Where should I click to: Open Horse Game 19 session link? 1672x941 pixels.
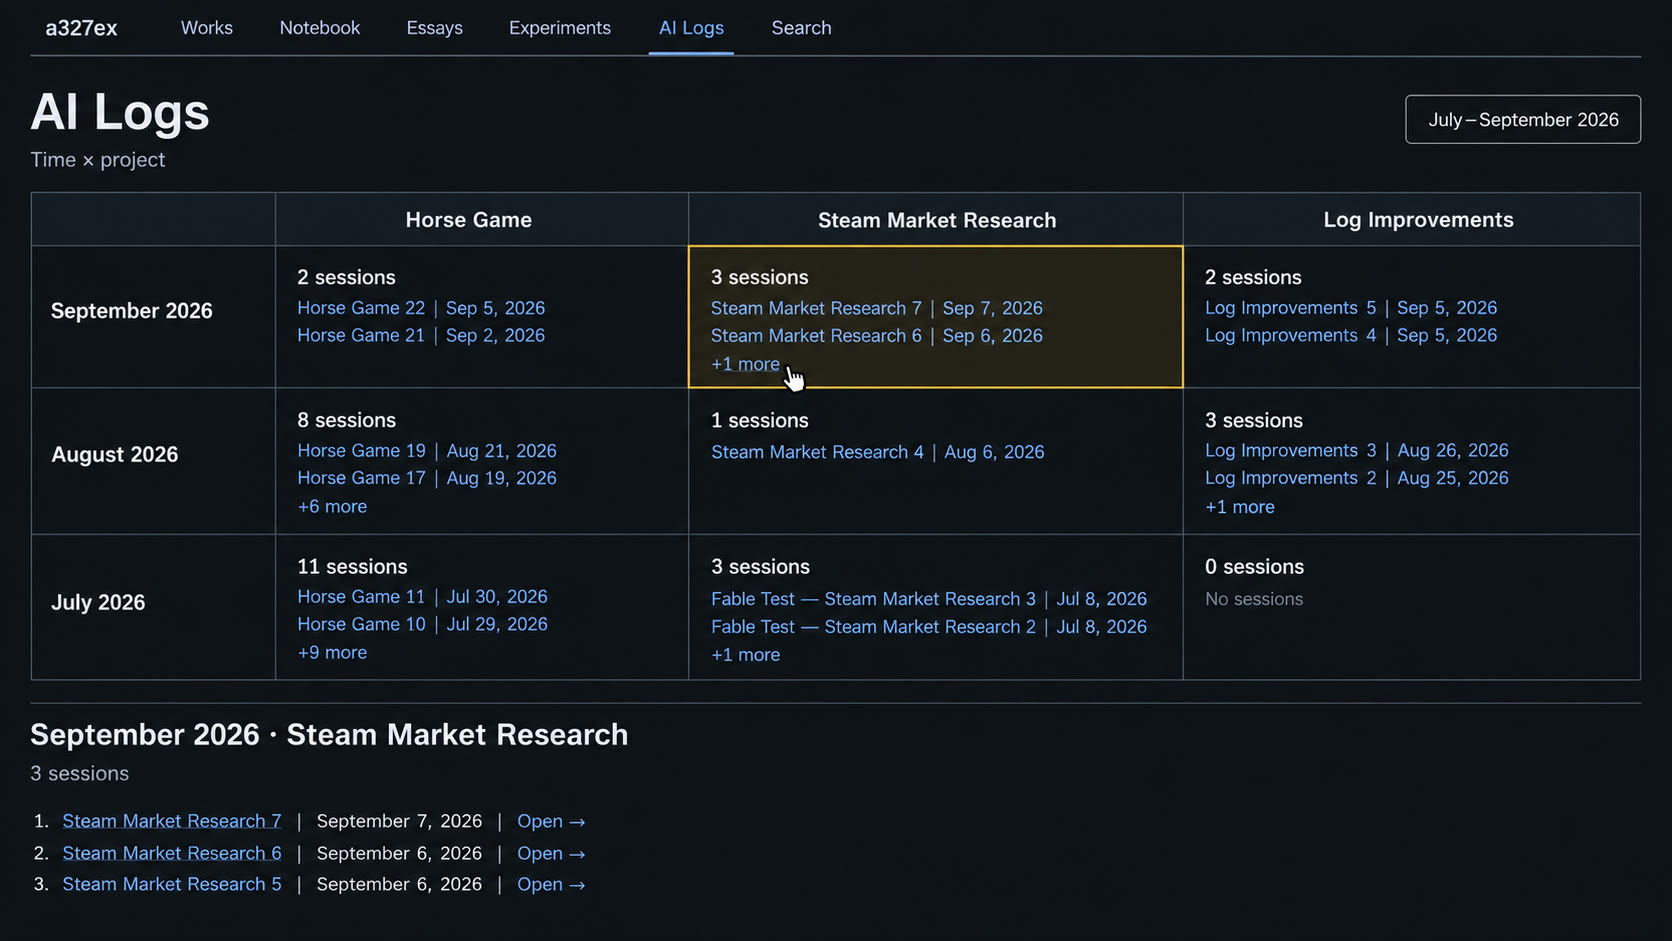pyautogui.click(x=427, y=451)
